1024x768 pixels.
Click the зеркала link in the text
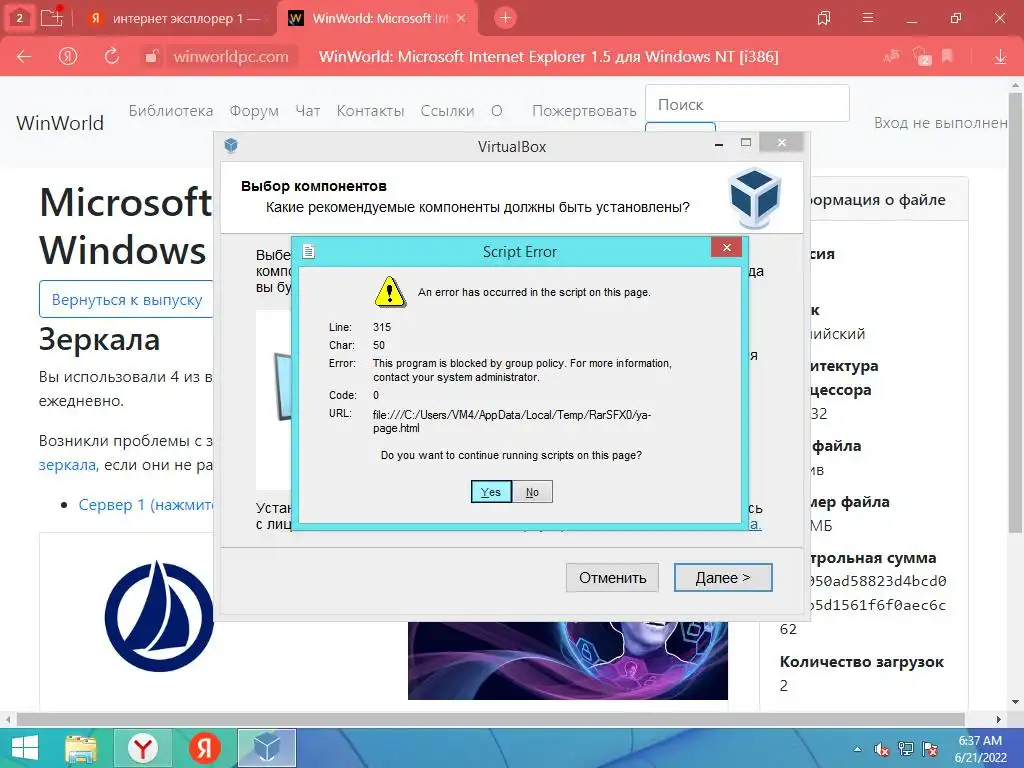pos(67,465)
